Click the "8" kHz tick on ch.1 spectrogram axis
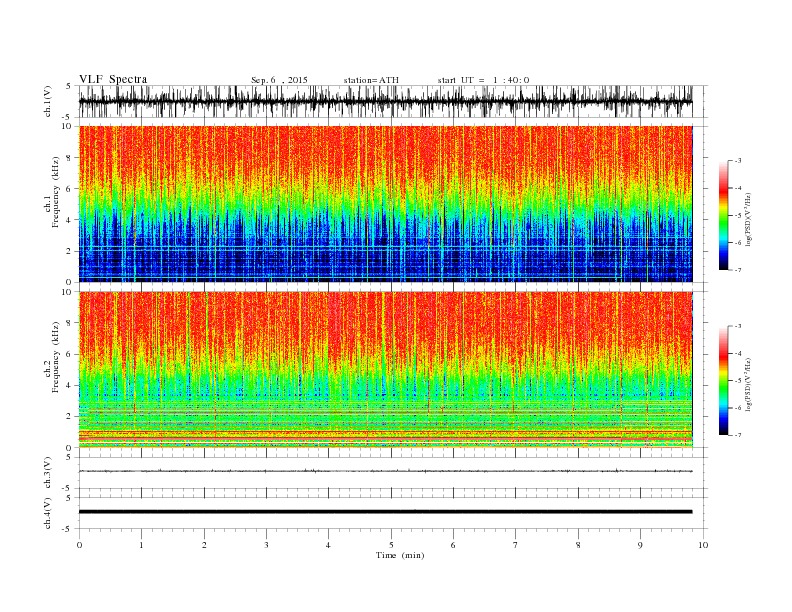792x612 pixels. tap(70, 158)
